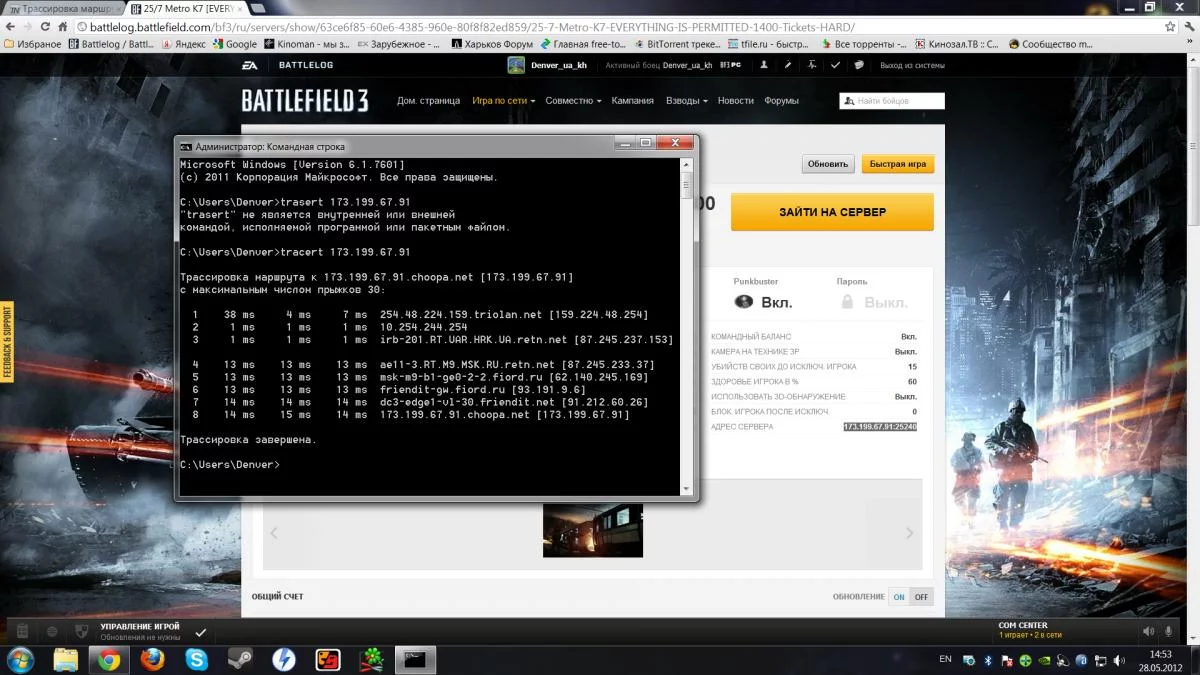Open Skype from the taskbar
This screenshot has width=1200, height=675.
click(x=196, y=659)
